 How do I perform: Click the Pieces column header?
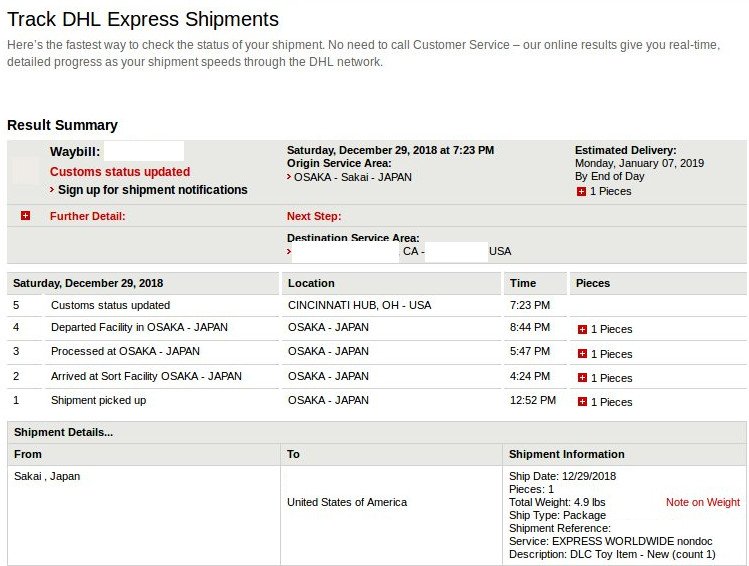[x=593, y=283]
